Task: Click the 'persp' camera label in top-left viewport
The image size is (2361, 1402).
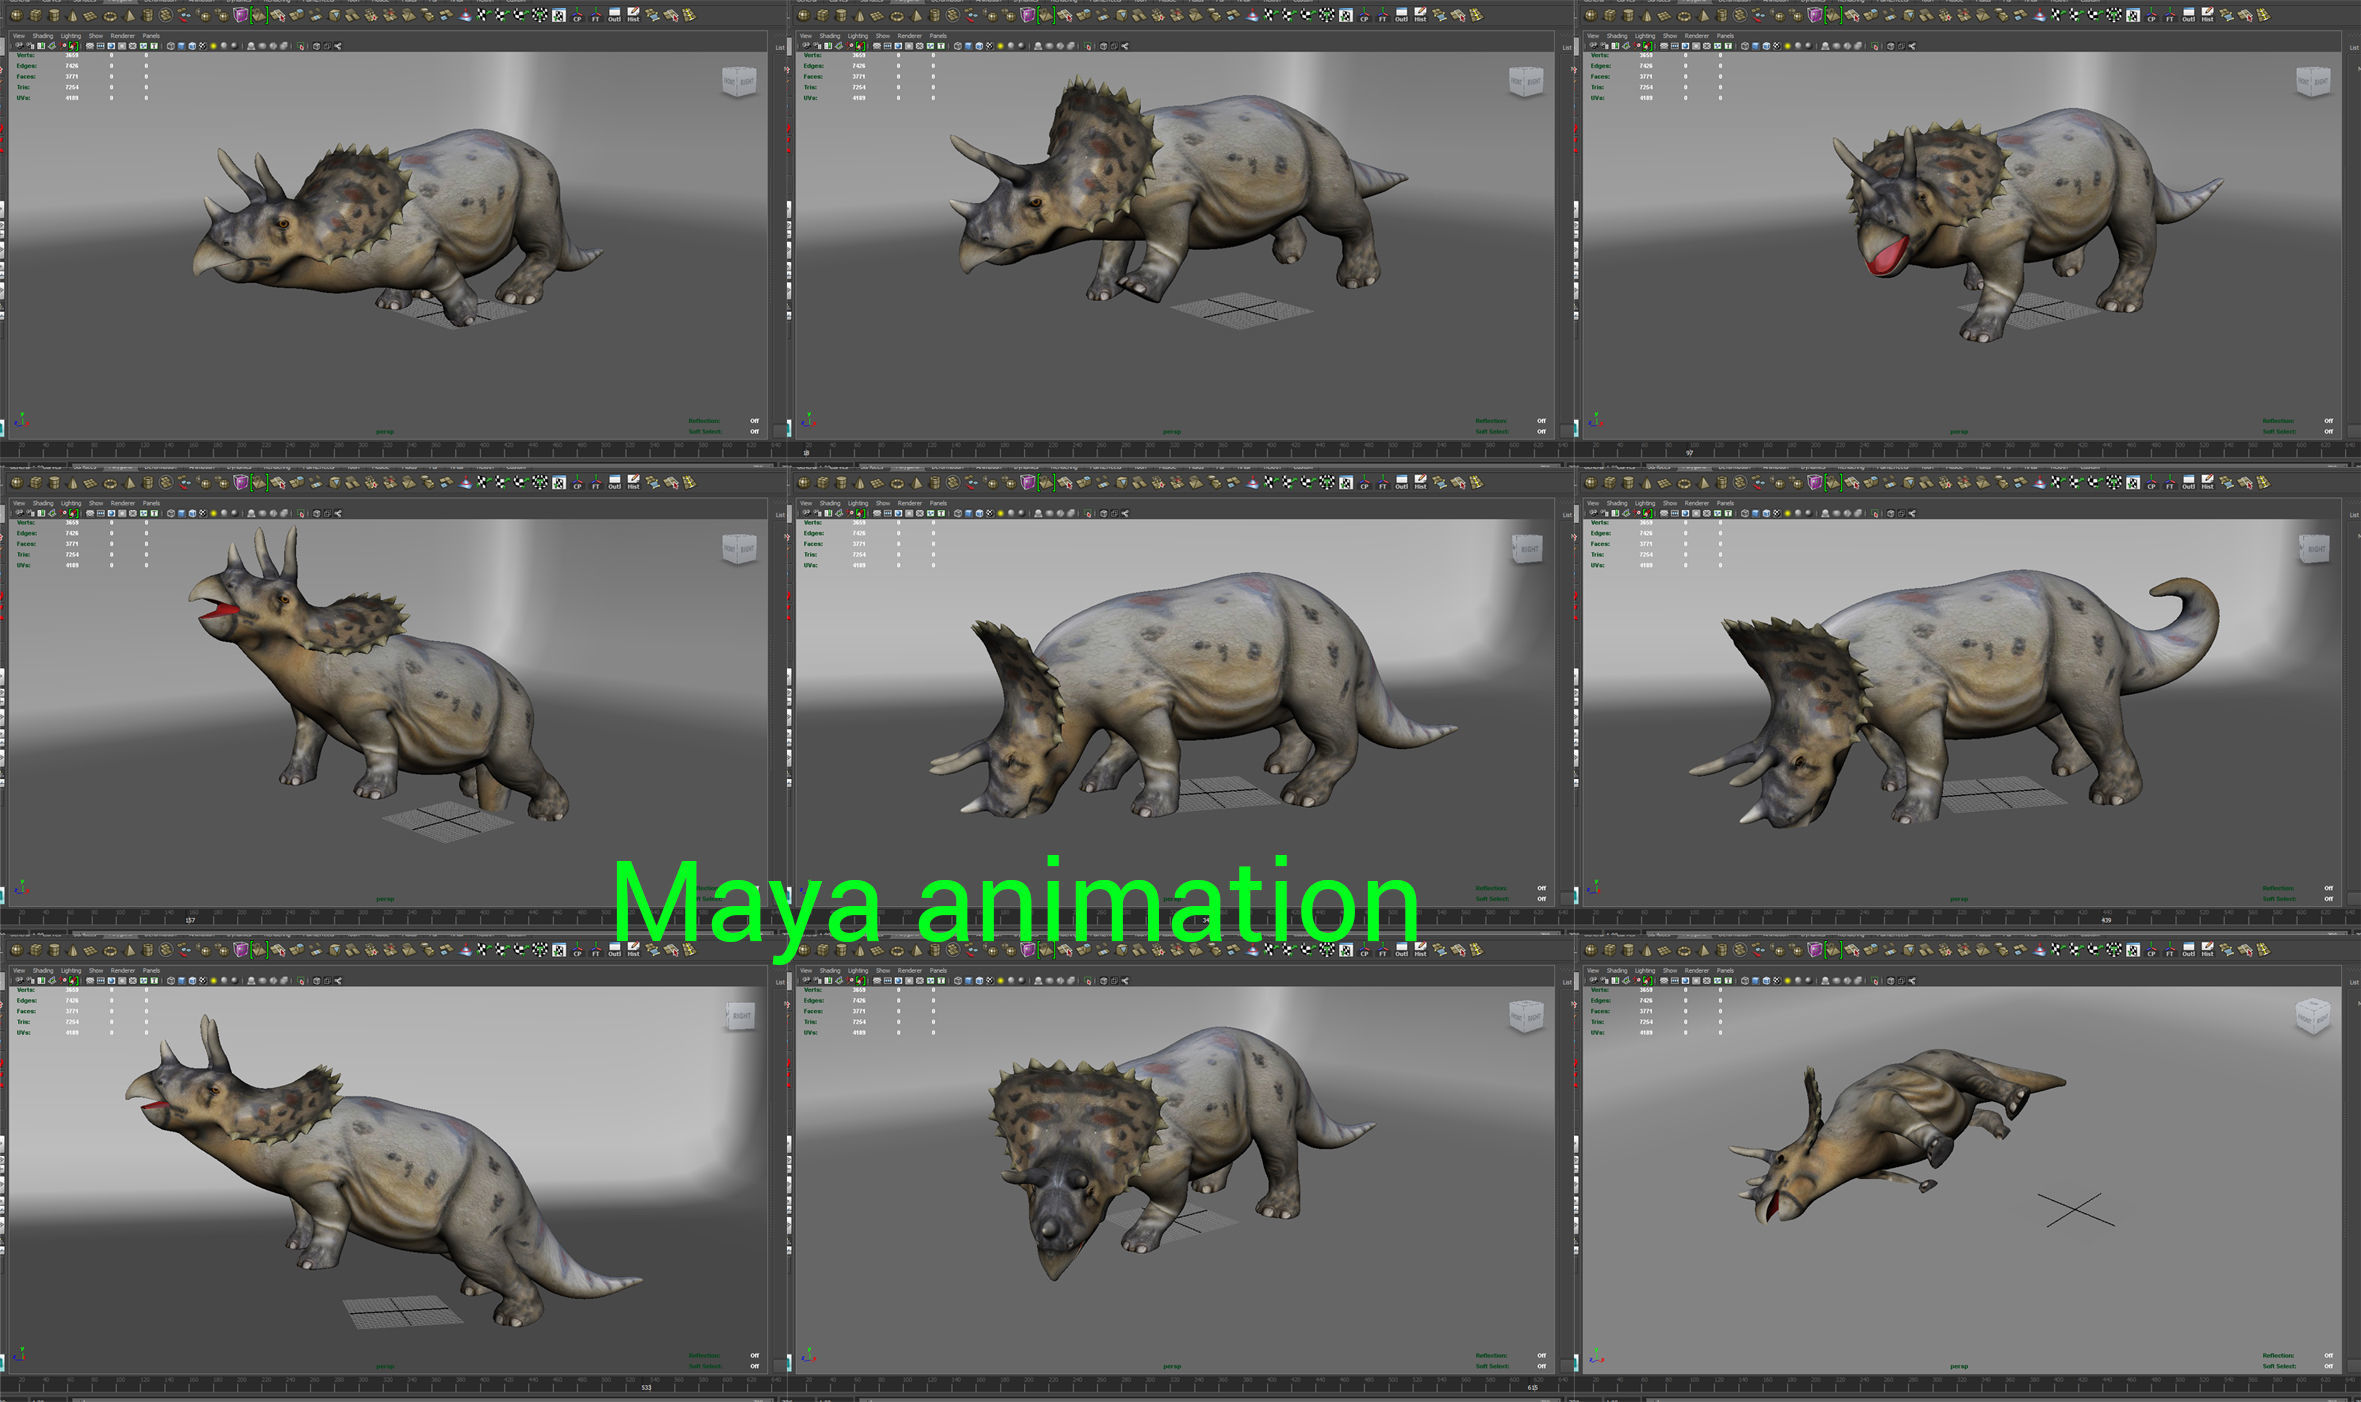Action: point(385,431)
